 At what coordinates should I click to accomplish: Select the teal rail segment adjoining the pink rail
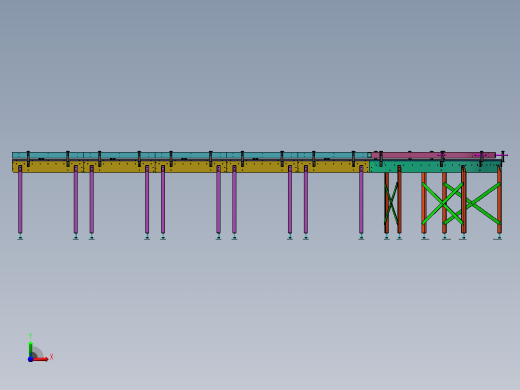334,155
